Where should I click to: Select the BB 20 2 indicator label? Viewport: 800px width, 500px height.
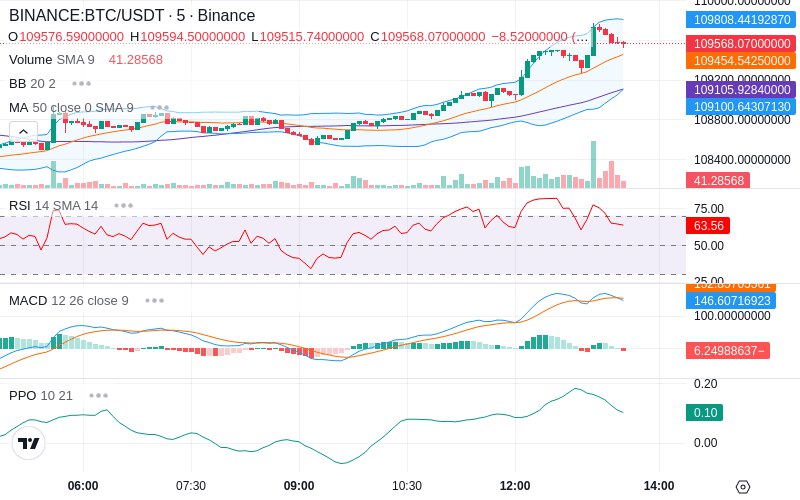(x=32, y=84)
